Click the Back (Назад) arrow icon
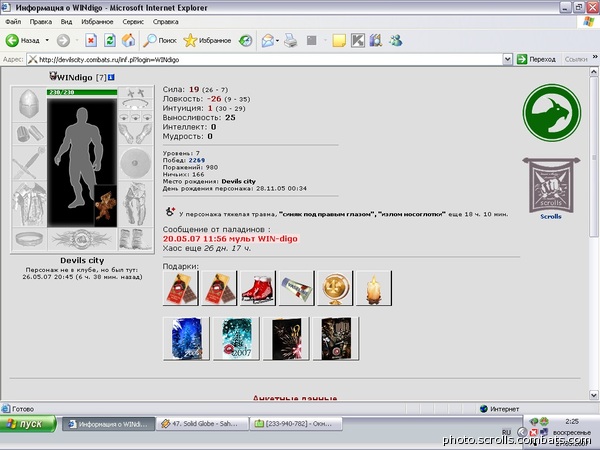Viewport: 600px width, 450px height. [x=12, y=40]
